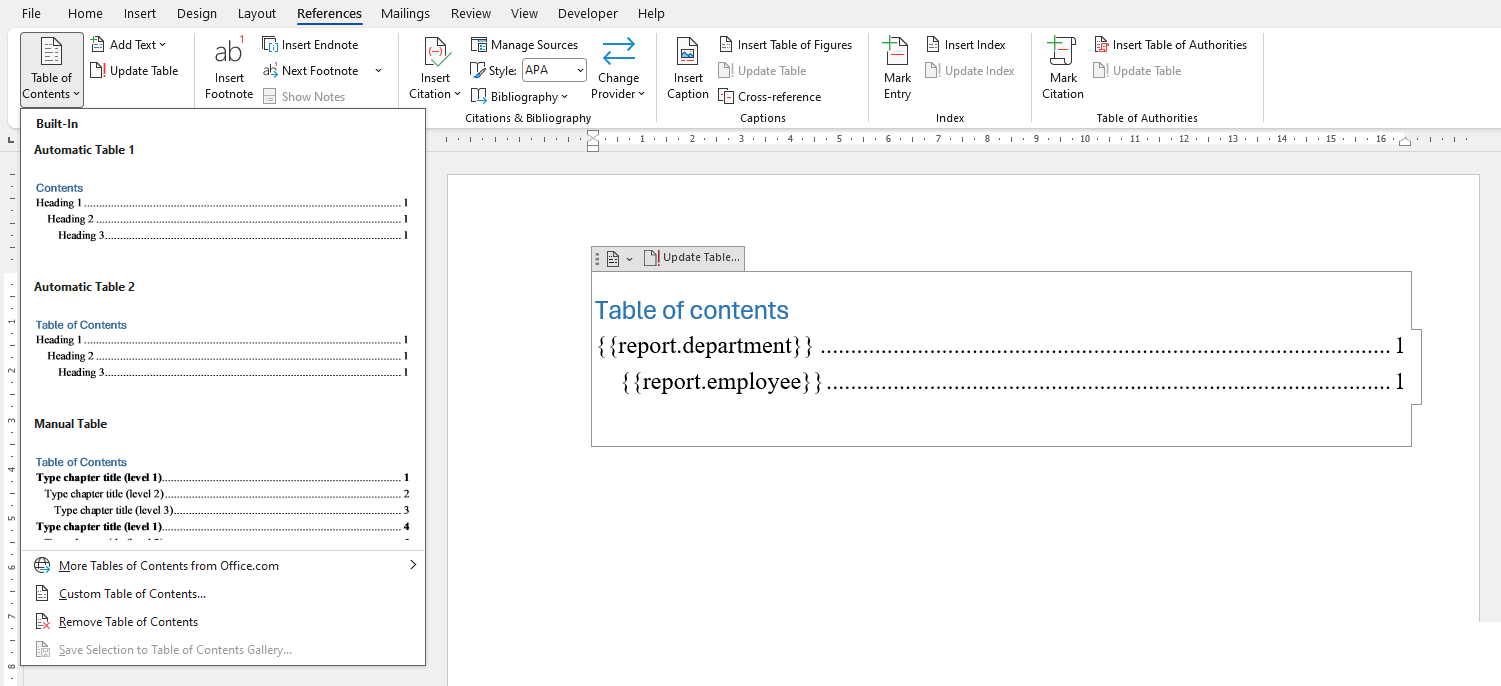This screenshot has height=686, width=1501.
Task: Click the right indent marker on ruler
Action: [1405, 142]
